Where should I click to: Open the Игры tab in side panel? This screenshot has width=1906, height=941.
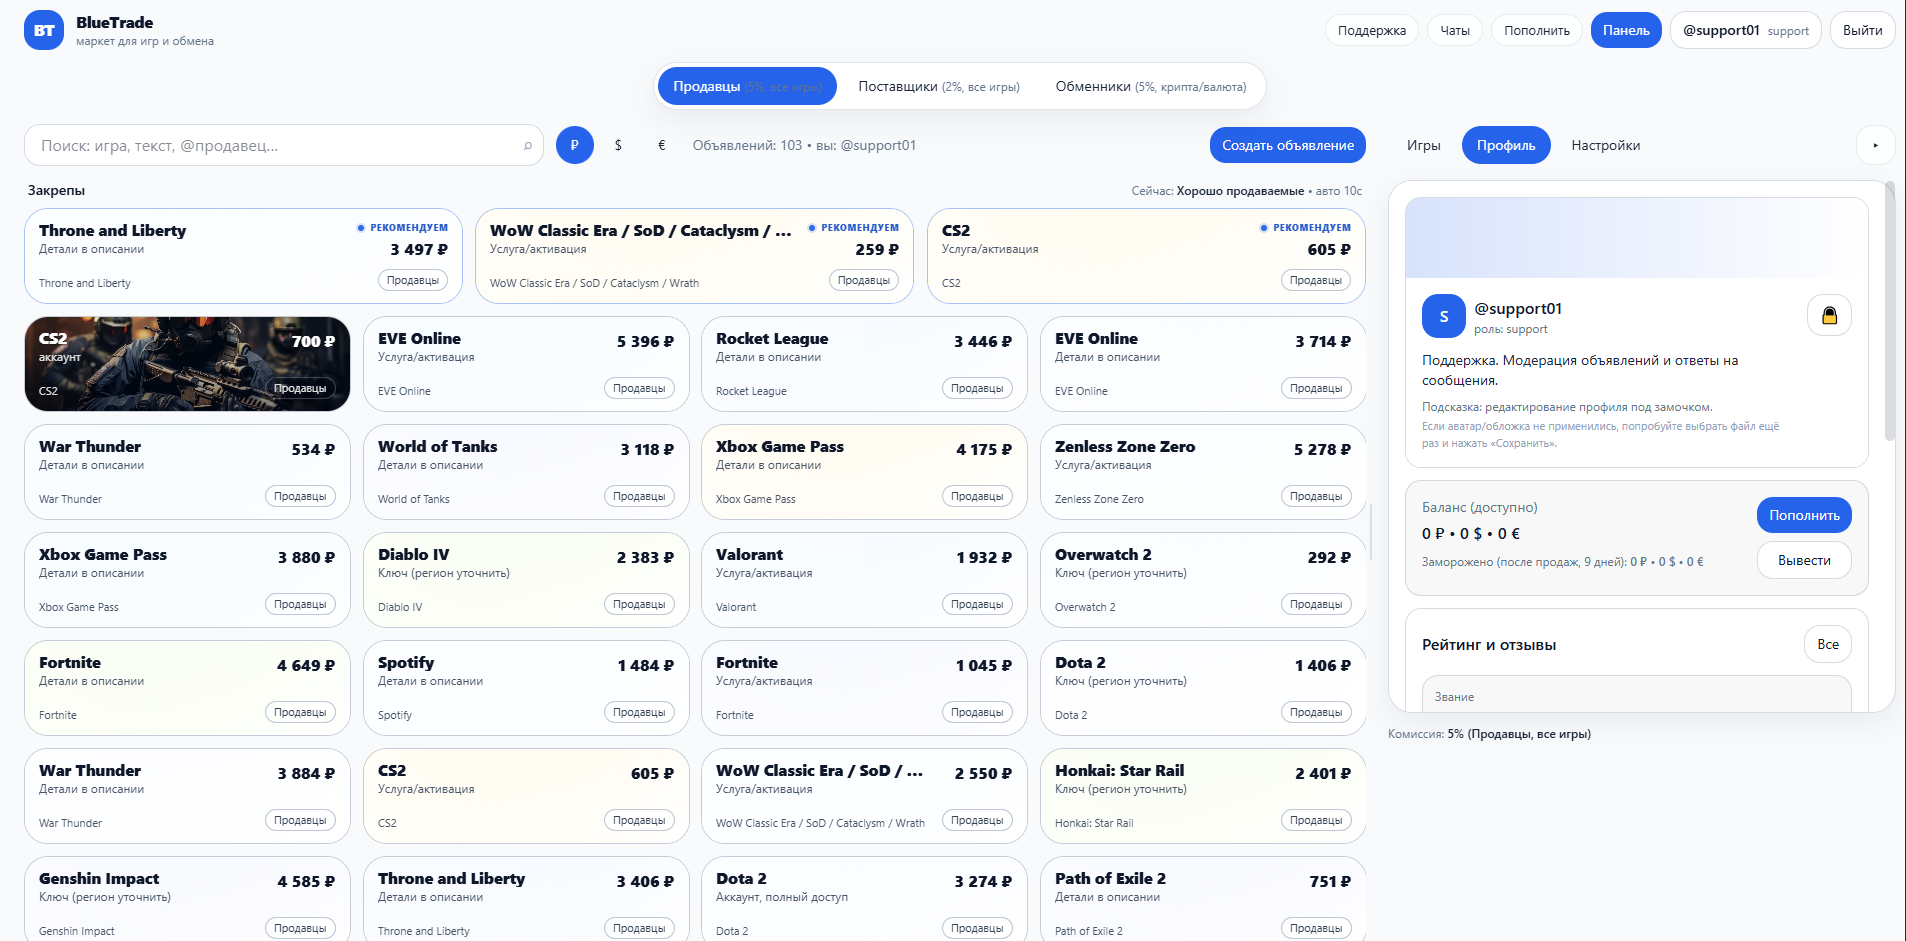coord(1423,145)
